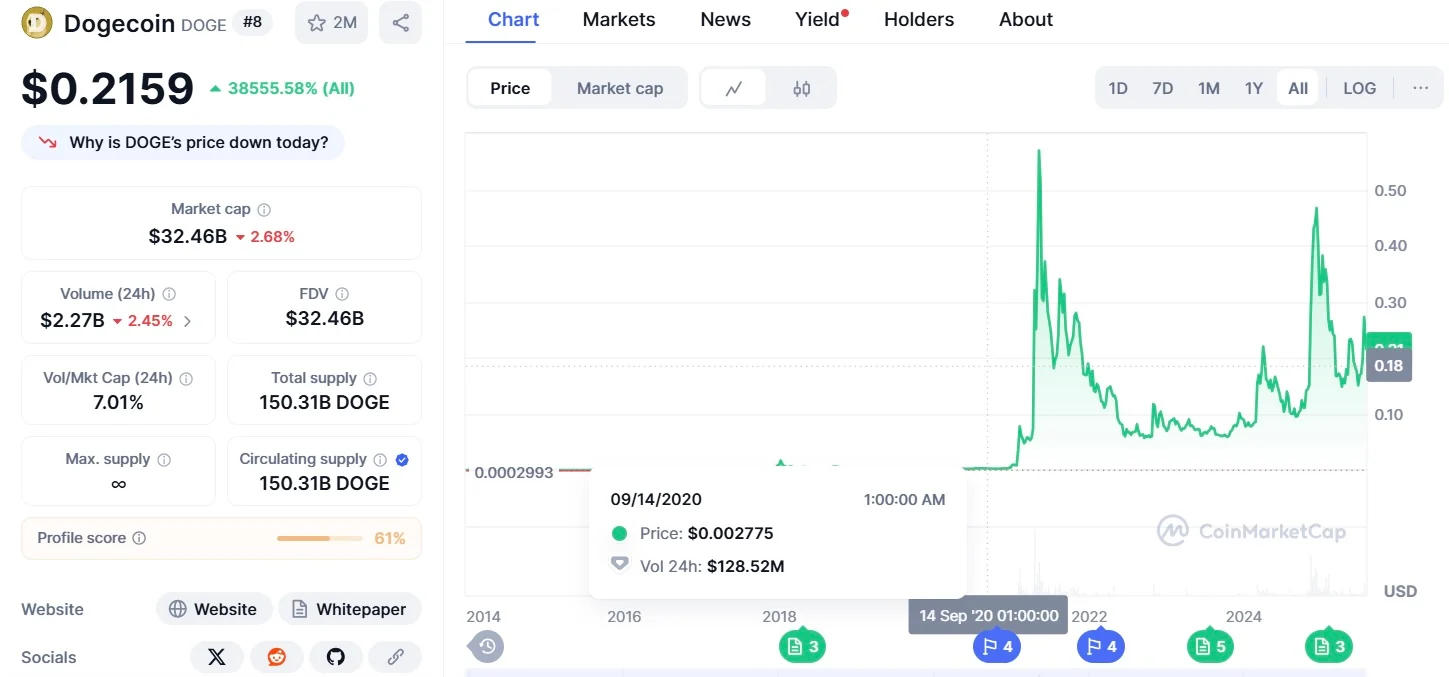Add Dogecoin to watchlist via star button
This screenshot has height=677, width=1449.
click(x=332, y=23)
